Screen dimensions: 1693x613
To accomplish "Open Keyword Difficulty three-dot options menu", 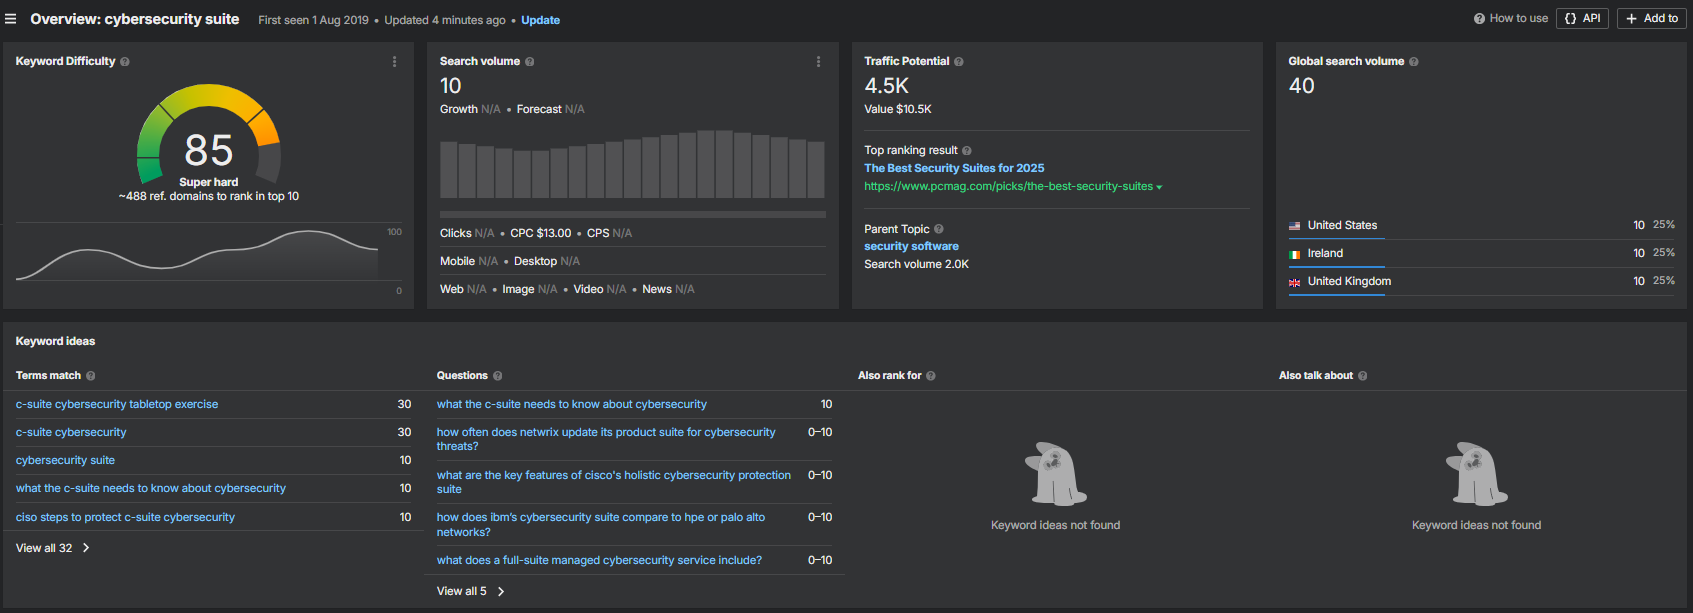I will point(394,62).
